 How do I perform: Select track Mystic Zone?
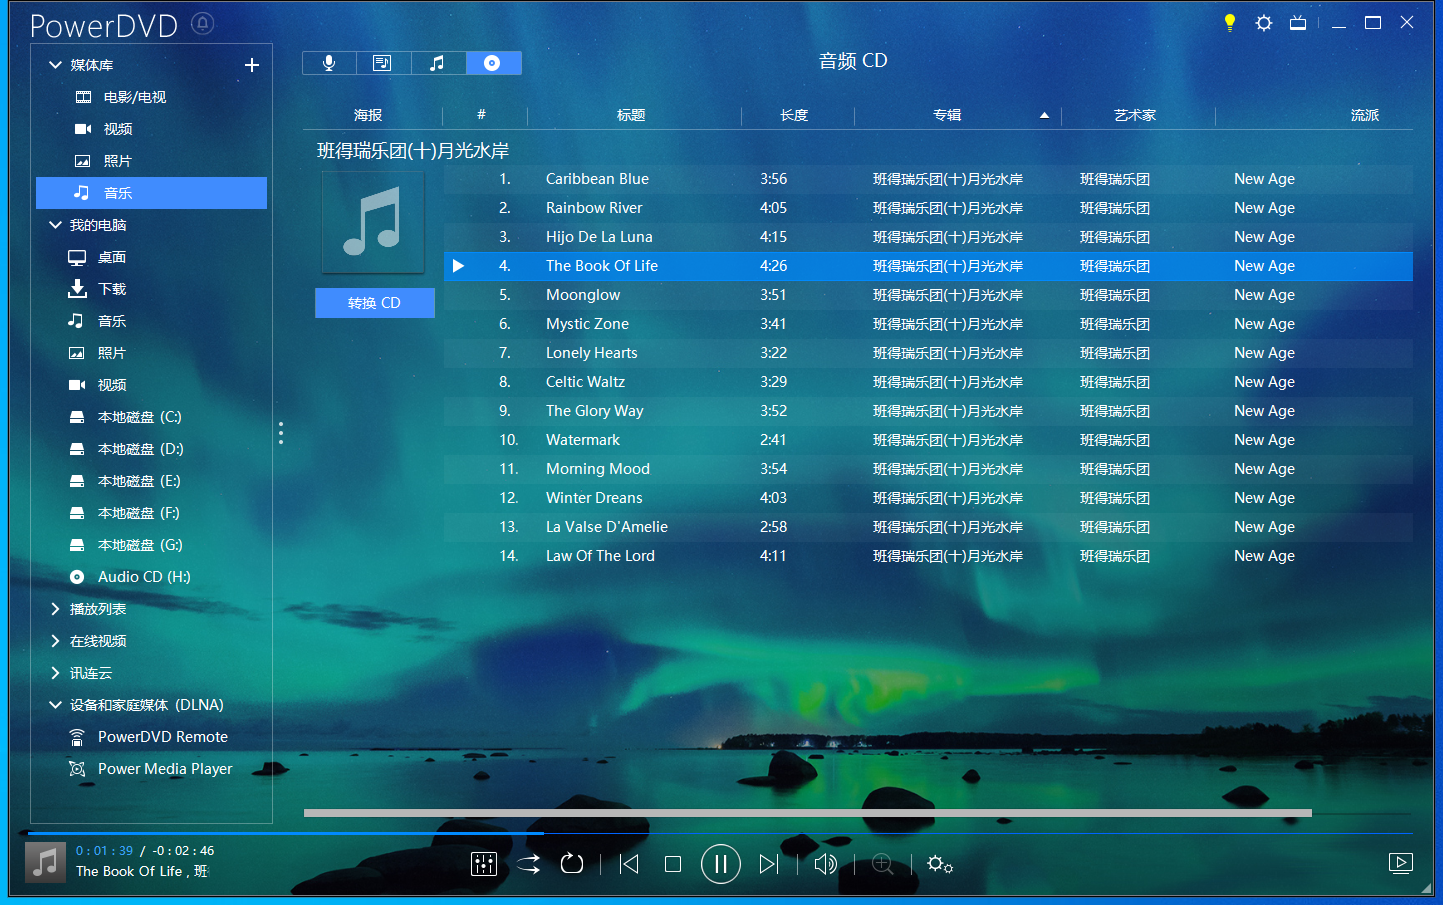(x=928, y=324)
